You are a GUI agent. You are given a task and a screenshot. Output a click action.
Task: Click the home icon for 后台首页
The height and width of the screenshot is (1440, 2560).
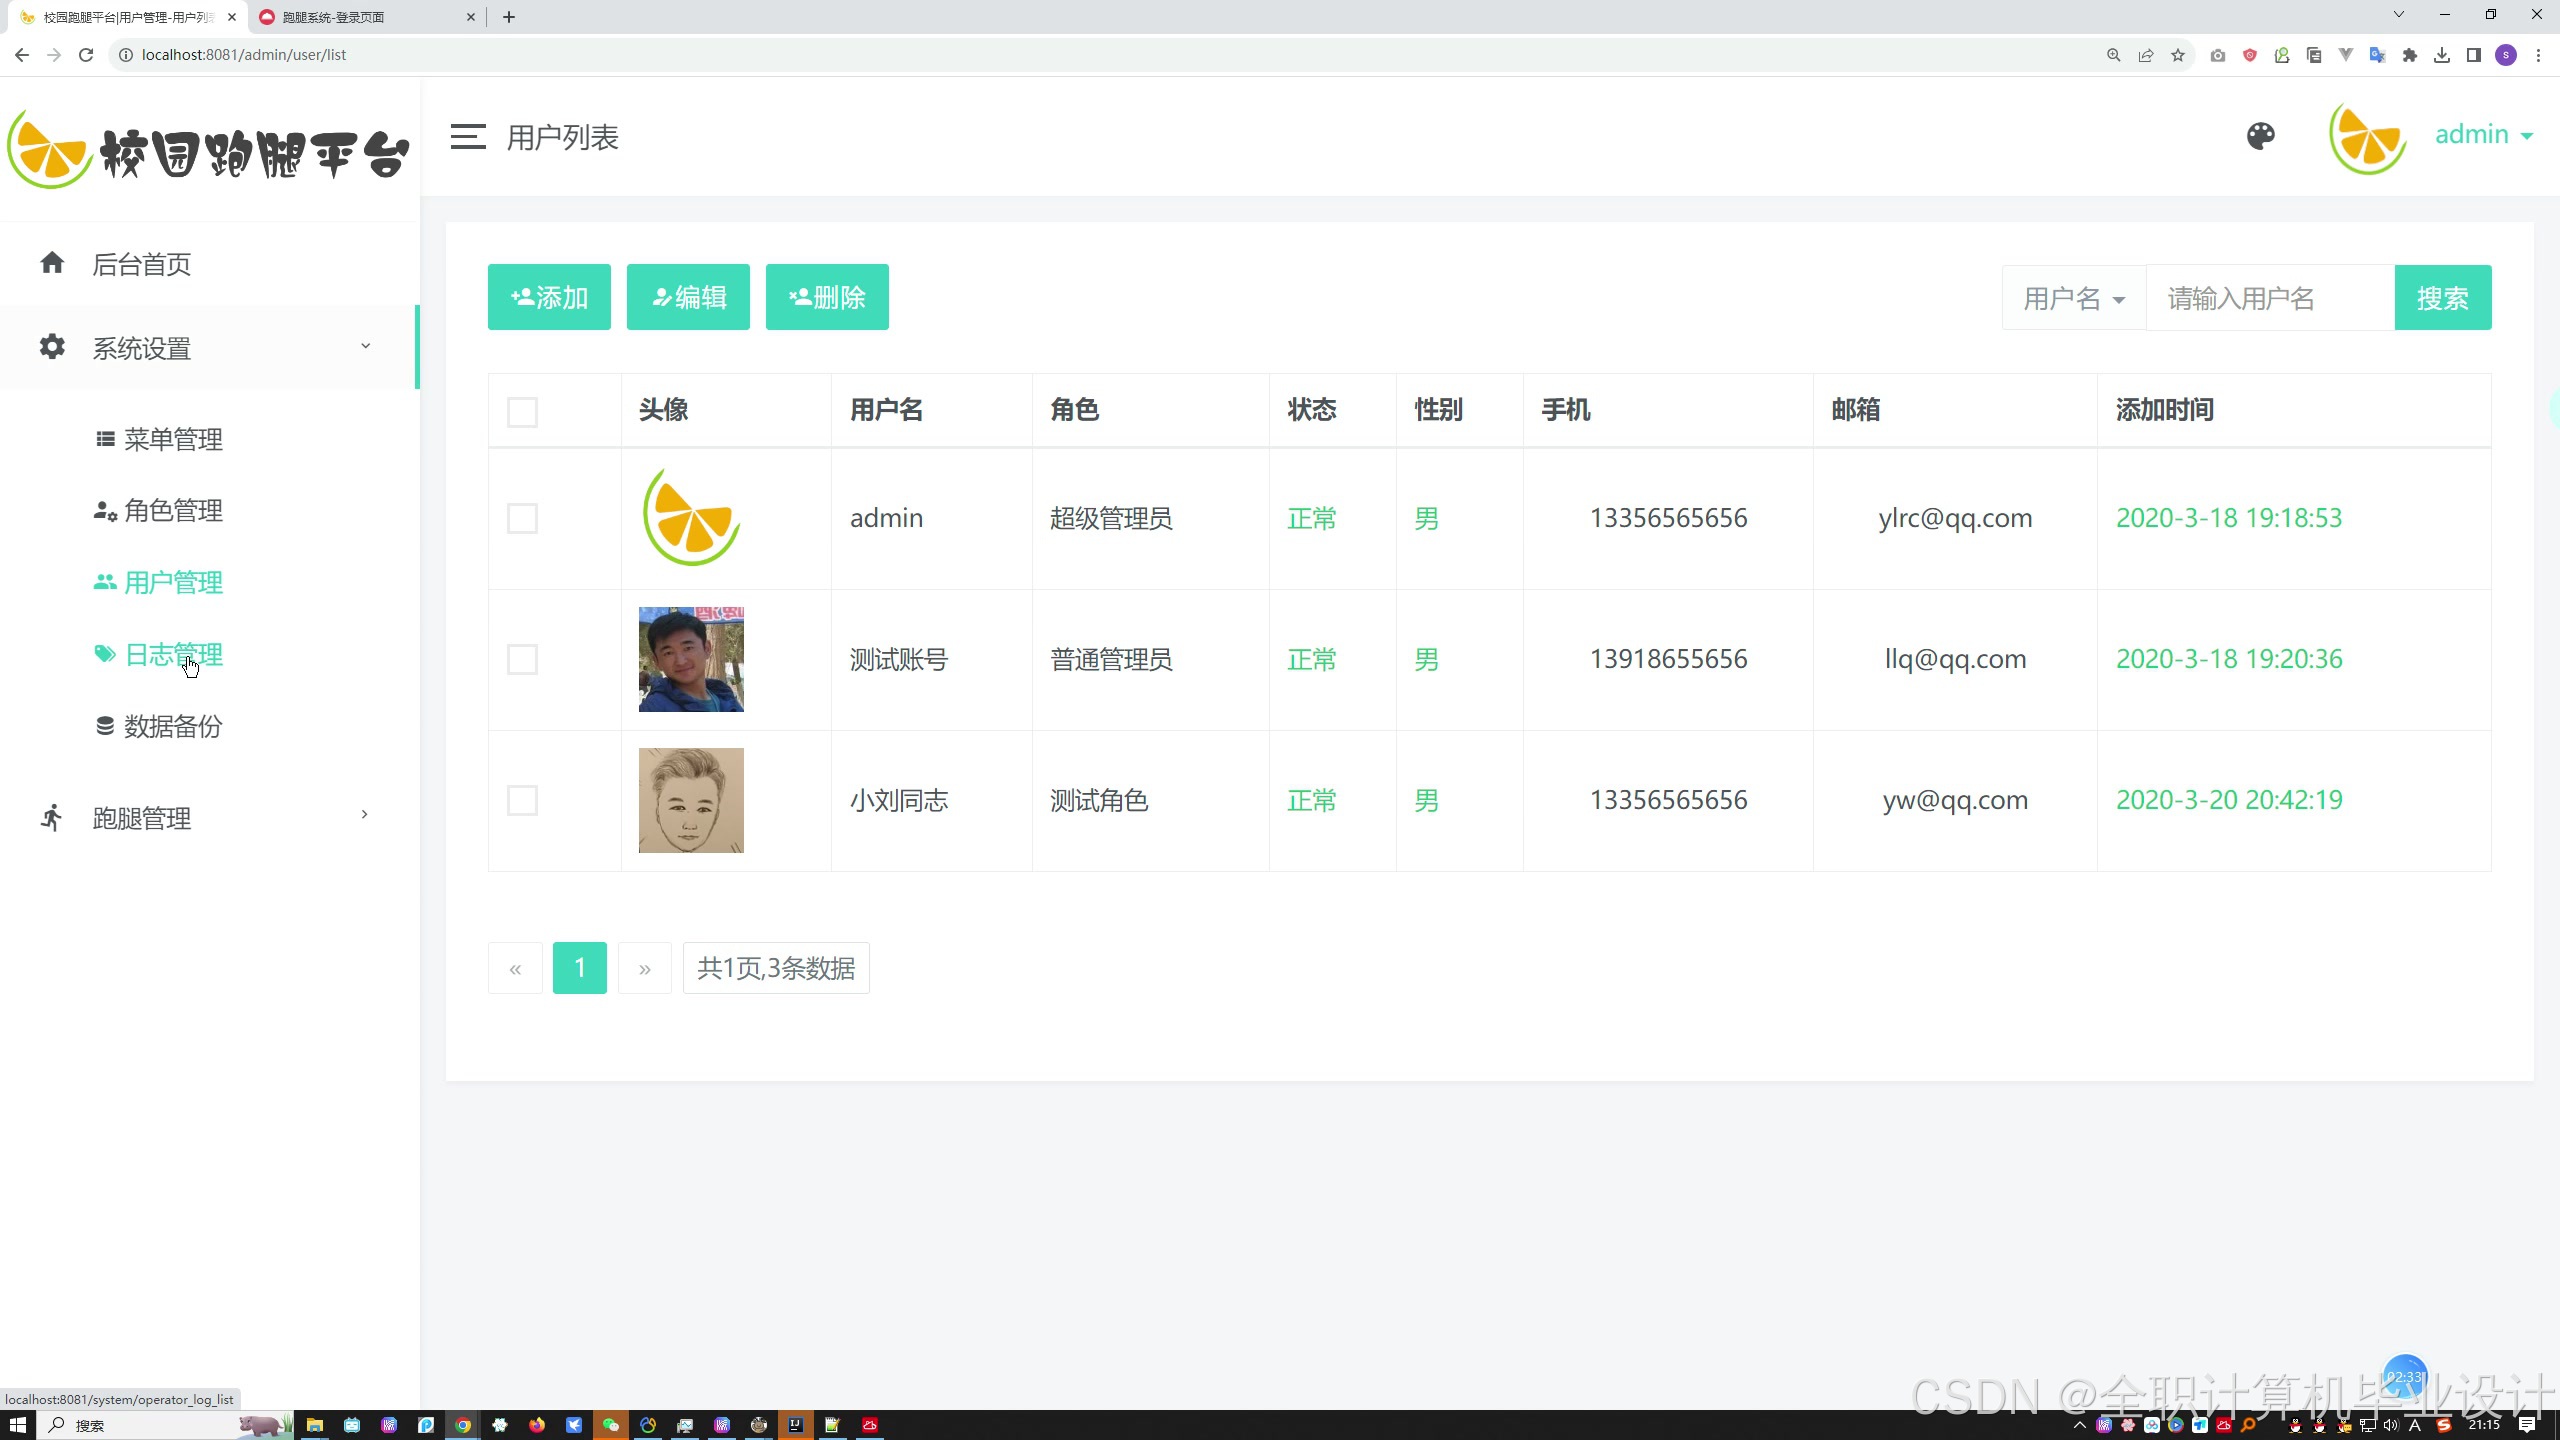(52, 263)
